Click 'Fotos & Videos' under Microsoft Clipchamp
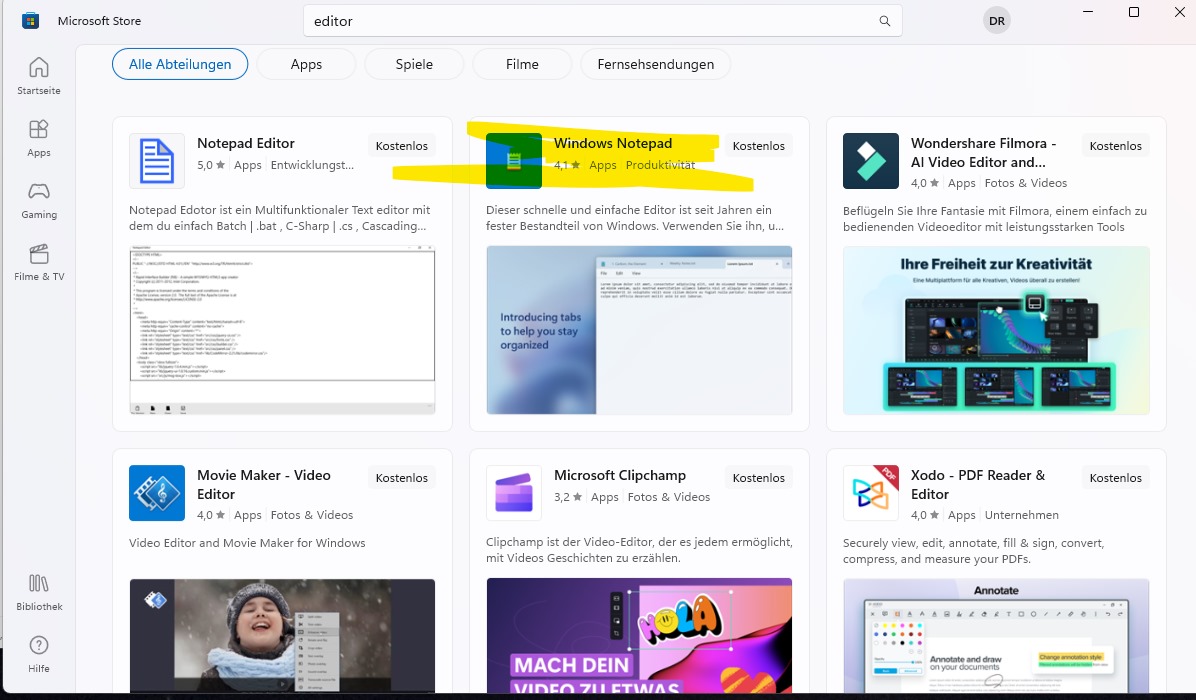1196x700 pixels. (x=669, y=497)
